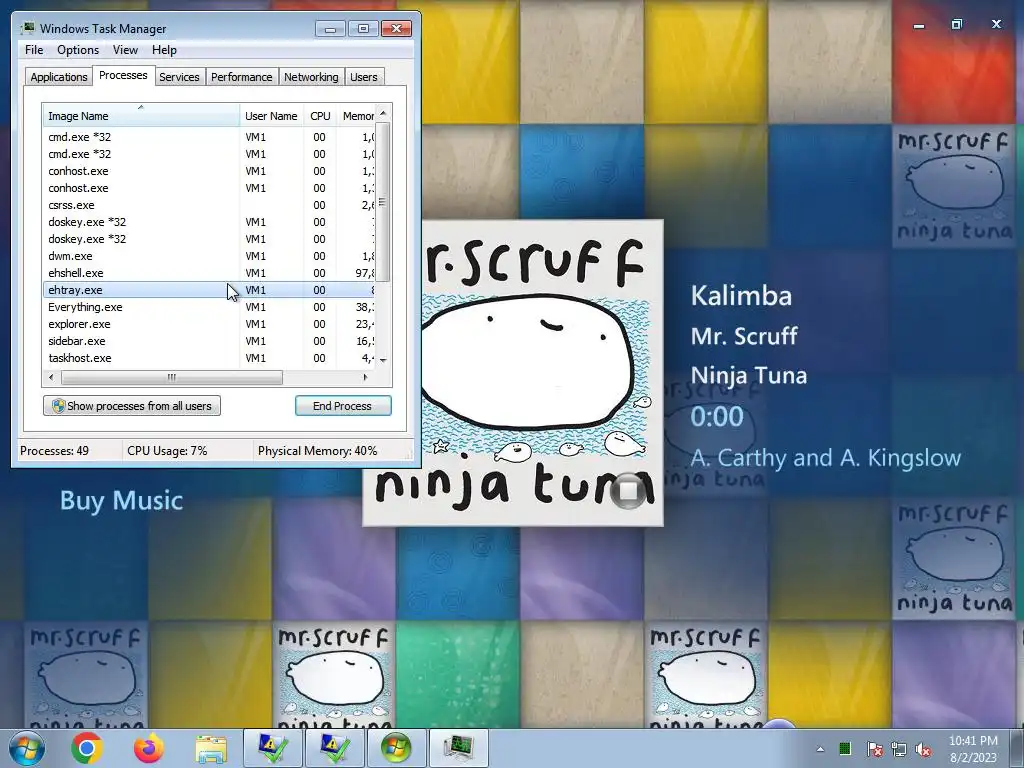The height and width of the screenshot is (768, 1024).
Task: Switch to the Services tab
Action: [179, 77]
